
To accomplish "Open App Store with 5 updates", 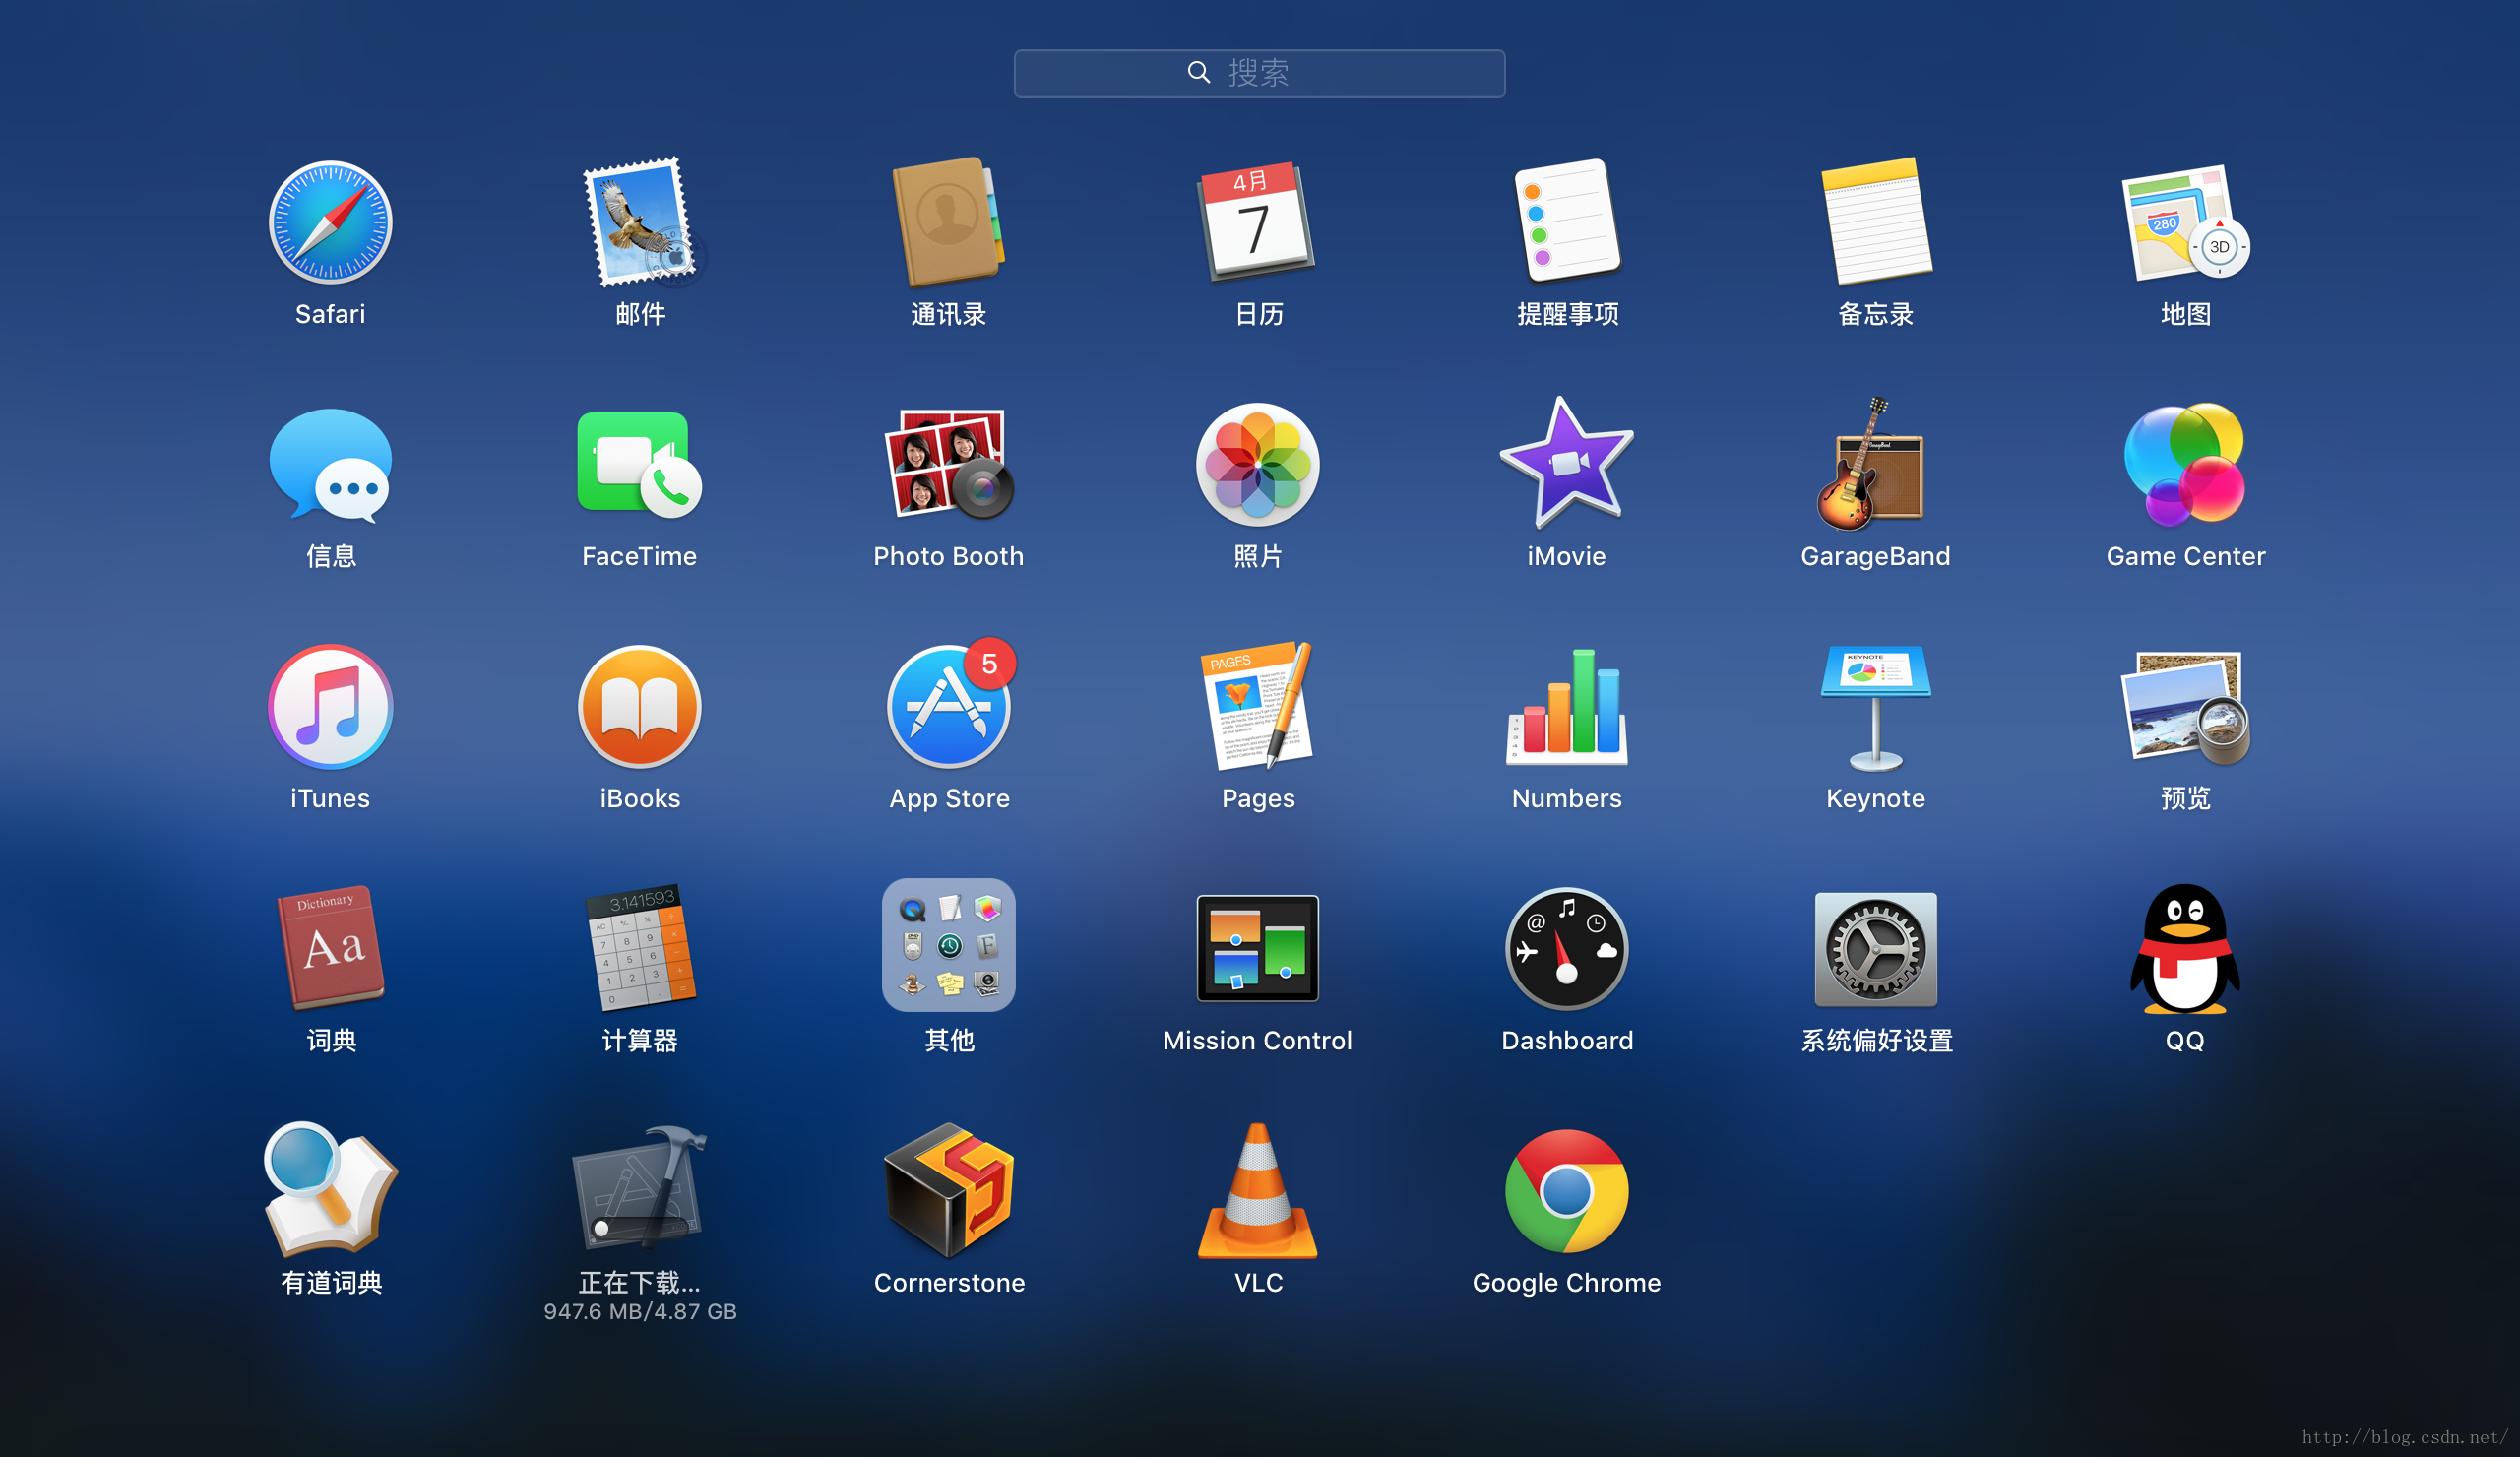I will (x=949, y=707).
